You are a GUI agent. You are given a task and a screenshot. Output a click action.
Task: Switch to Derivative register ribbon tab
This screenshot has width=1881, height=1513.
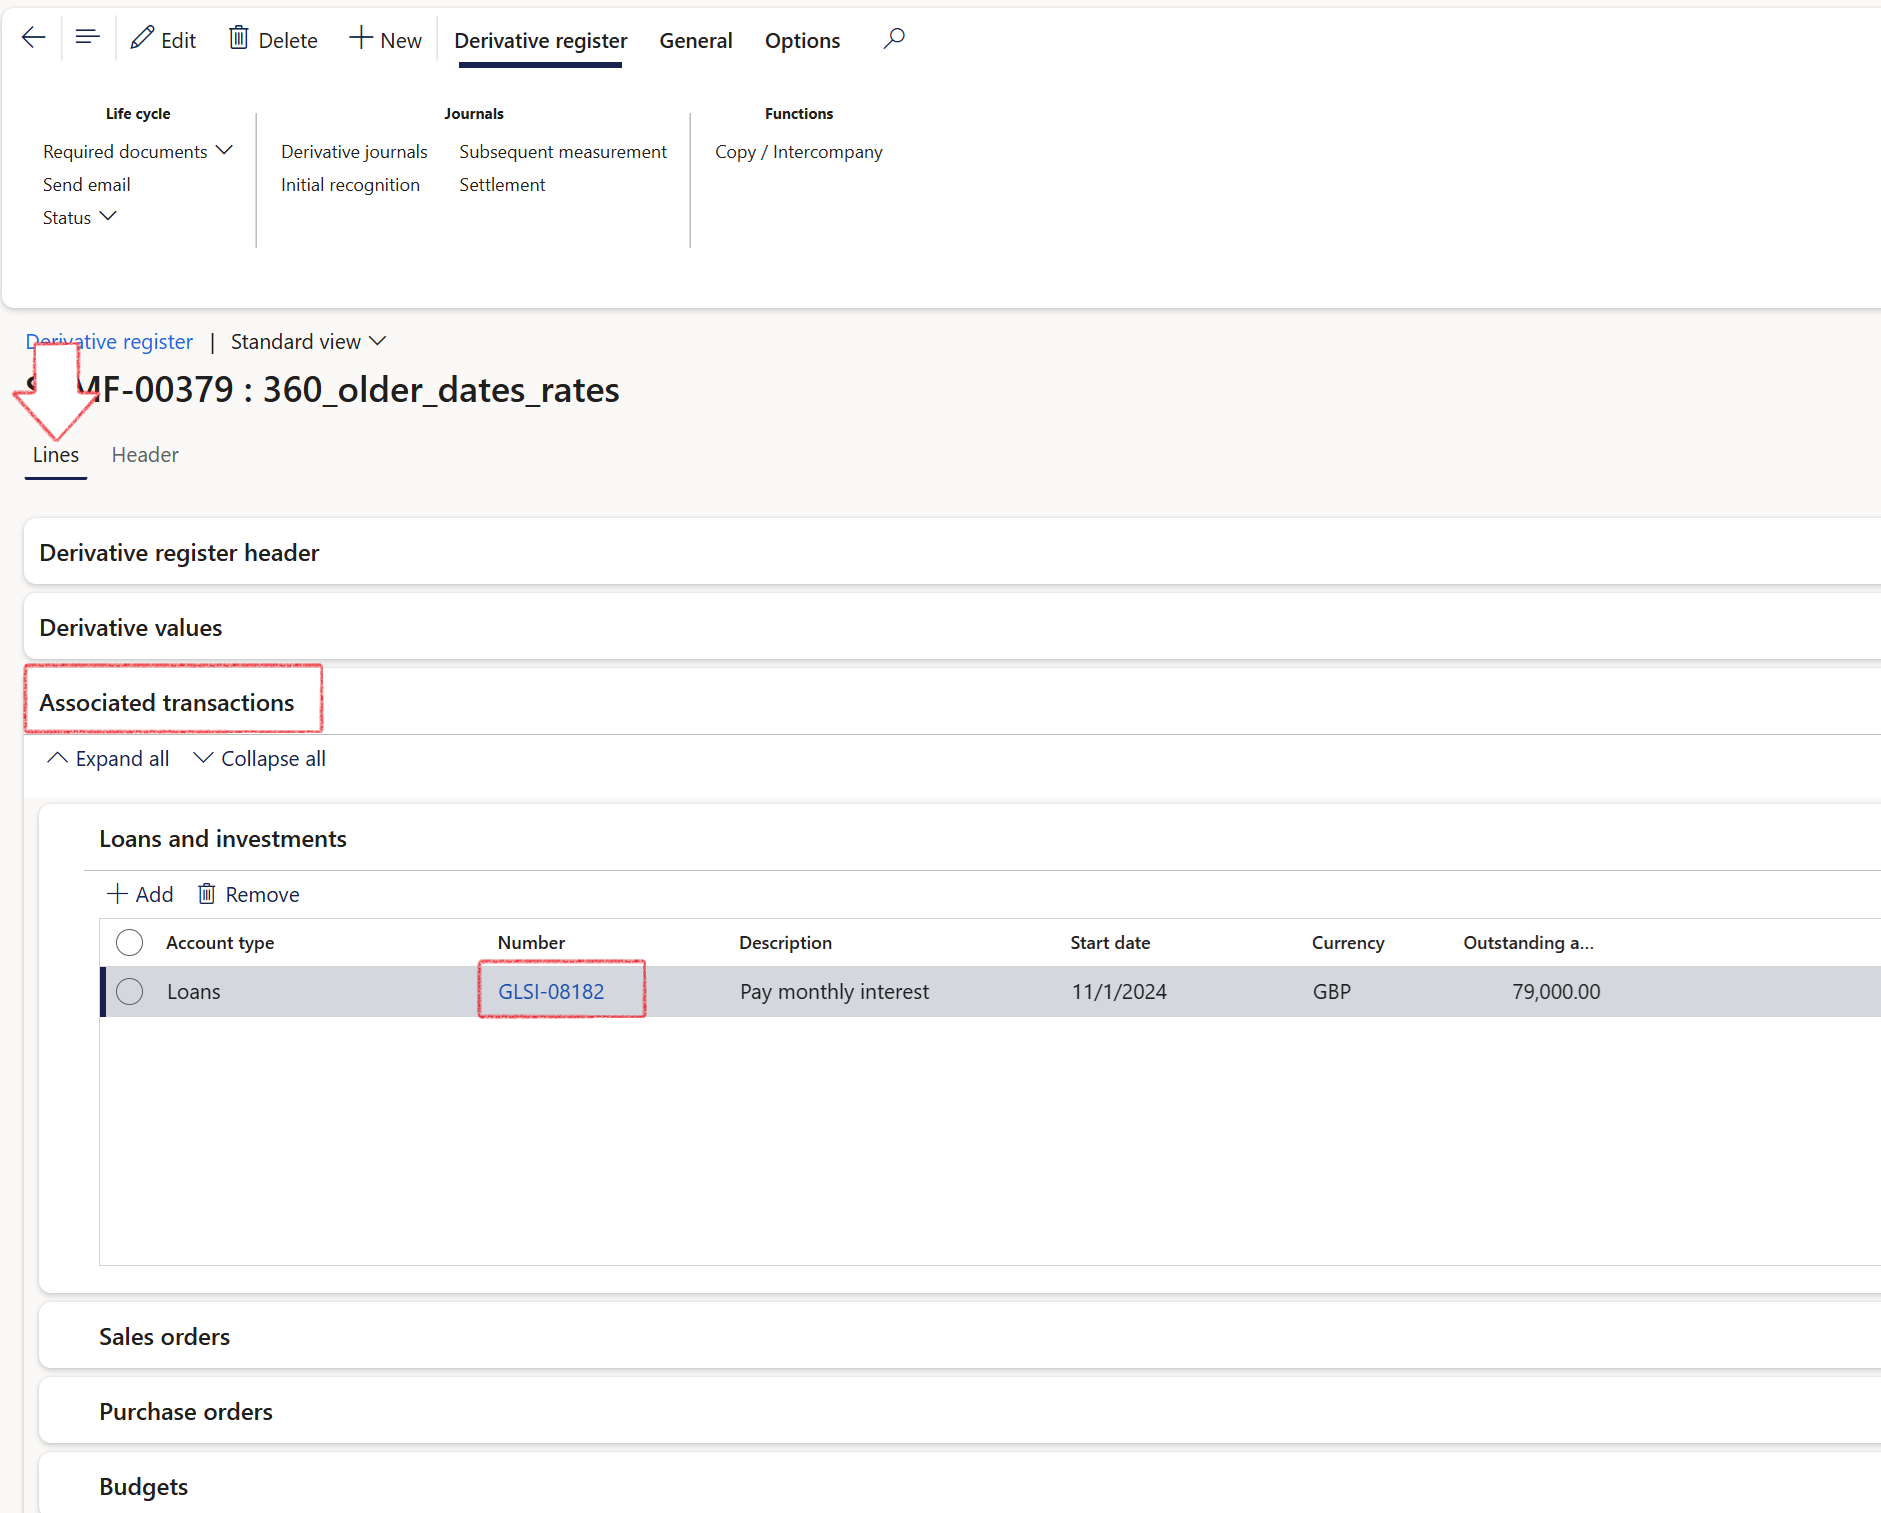pyautogui.click(x=541, y=40)
